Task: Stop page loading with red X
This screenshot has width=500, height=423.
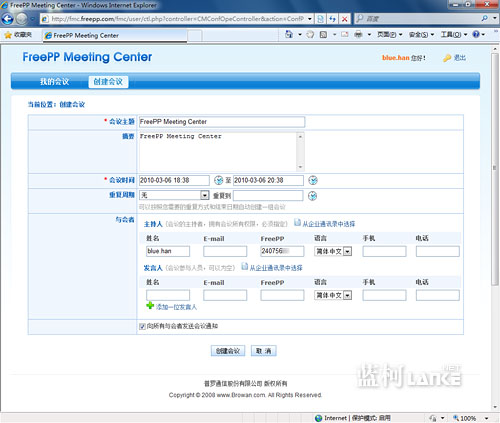Action: click(x=345, y=19)
